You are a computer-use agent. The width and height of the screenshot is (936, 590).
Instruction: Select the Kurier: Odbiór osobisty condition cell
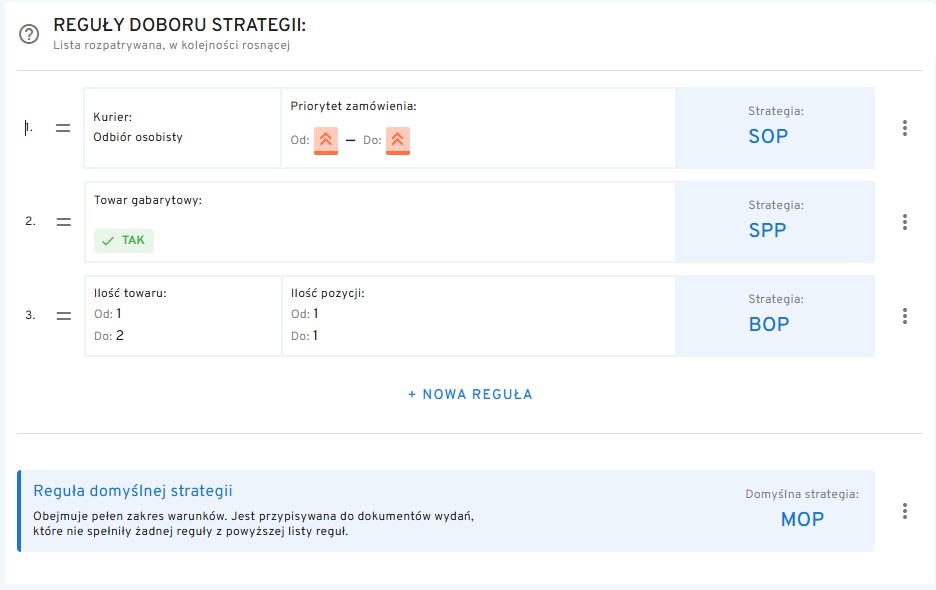(183, 128)
